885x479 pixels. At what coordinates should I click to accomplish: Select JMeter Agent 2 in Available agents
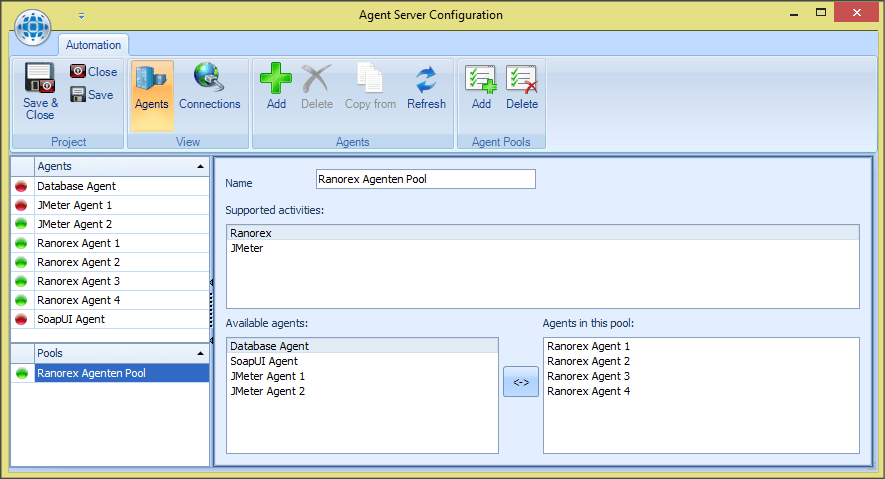point(362,391)
